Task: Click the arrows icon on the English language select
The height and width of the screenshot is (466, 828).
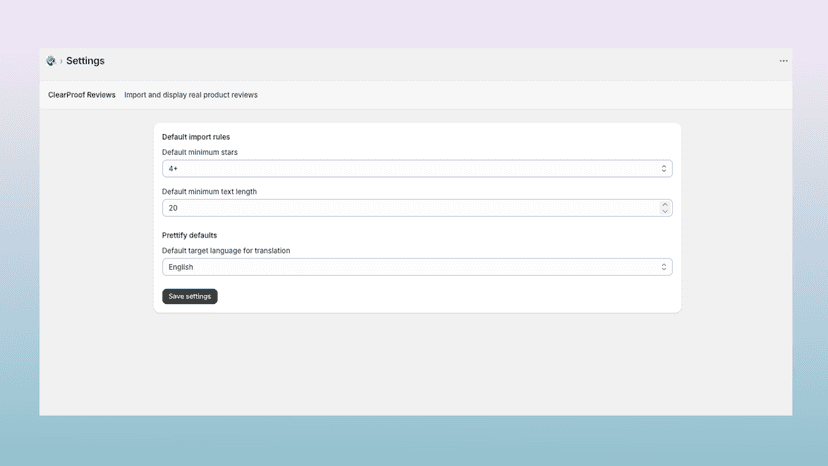Action: (x=664, y=267)
